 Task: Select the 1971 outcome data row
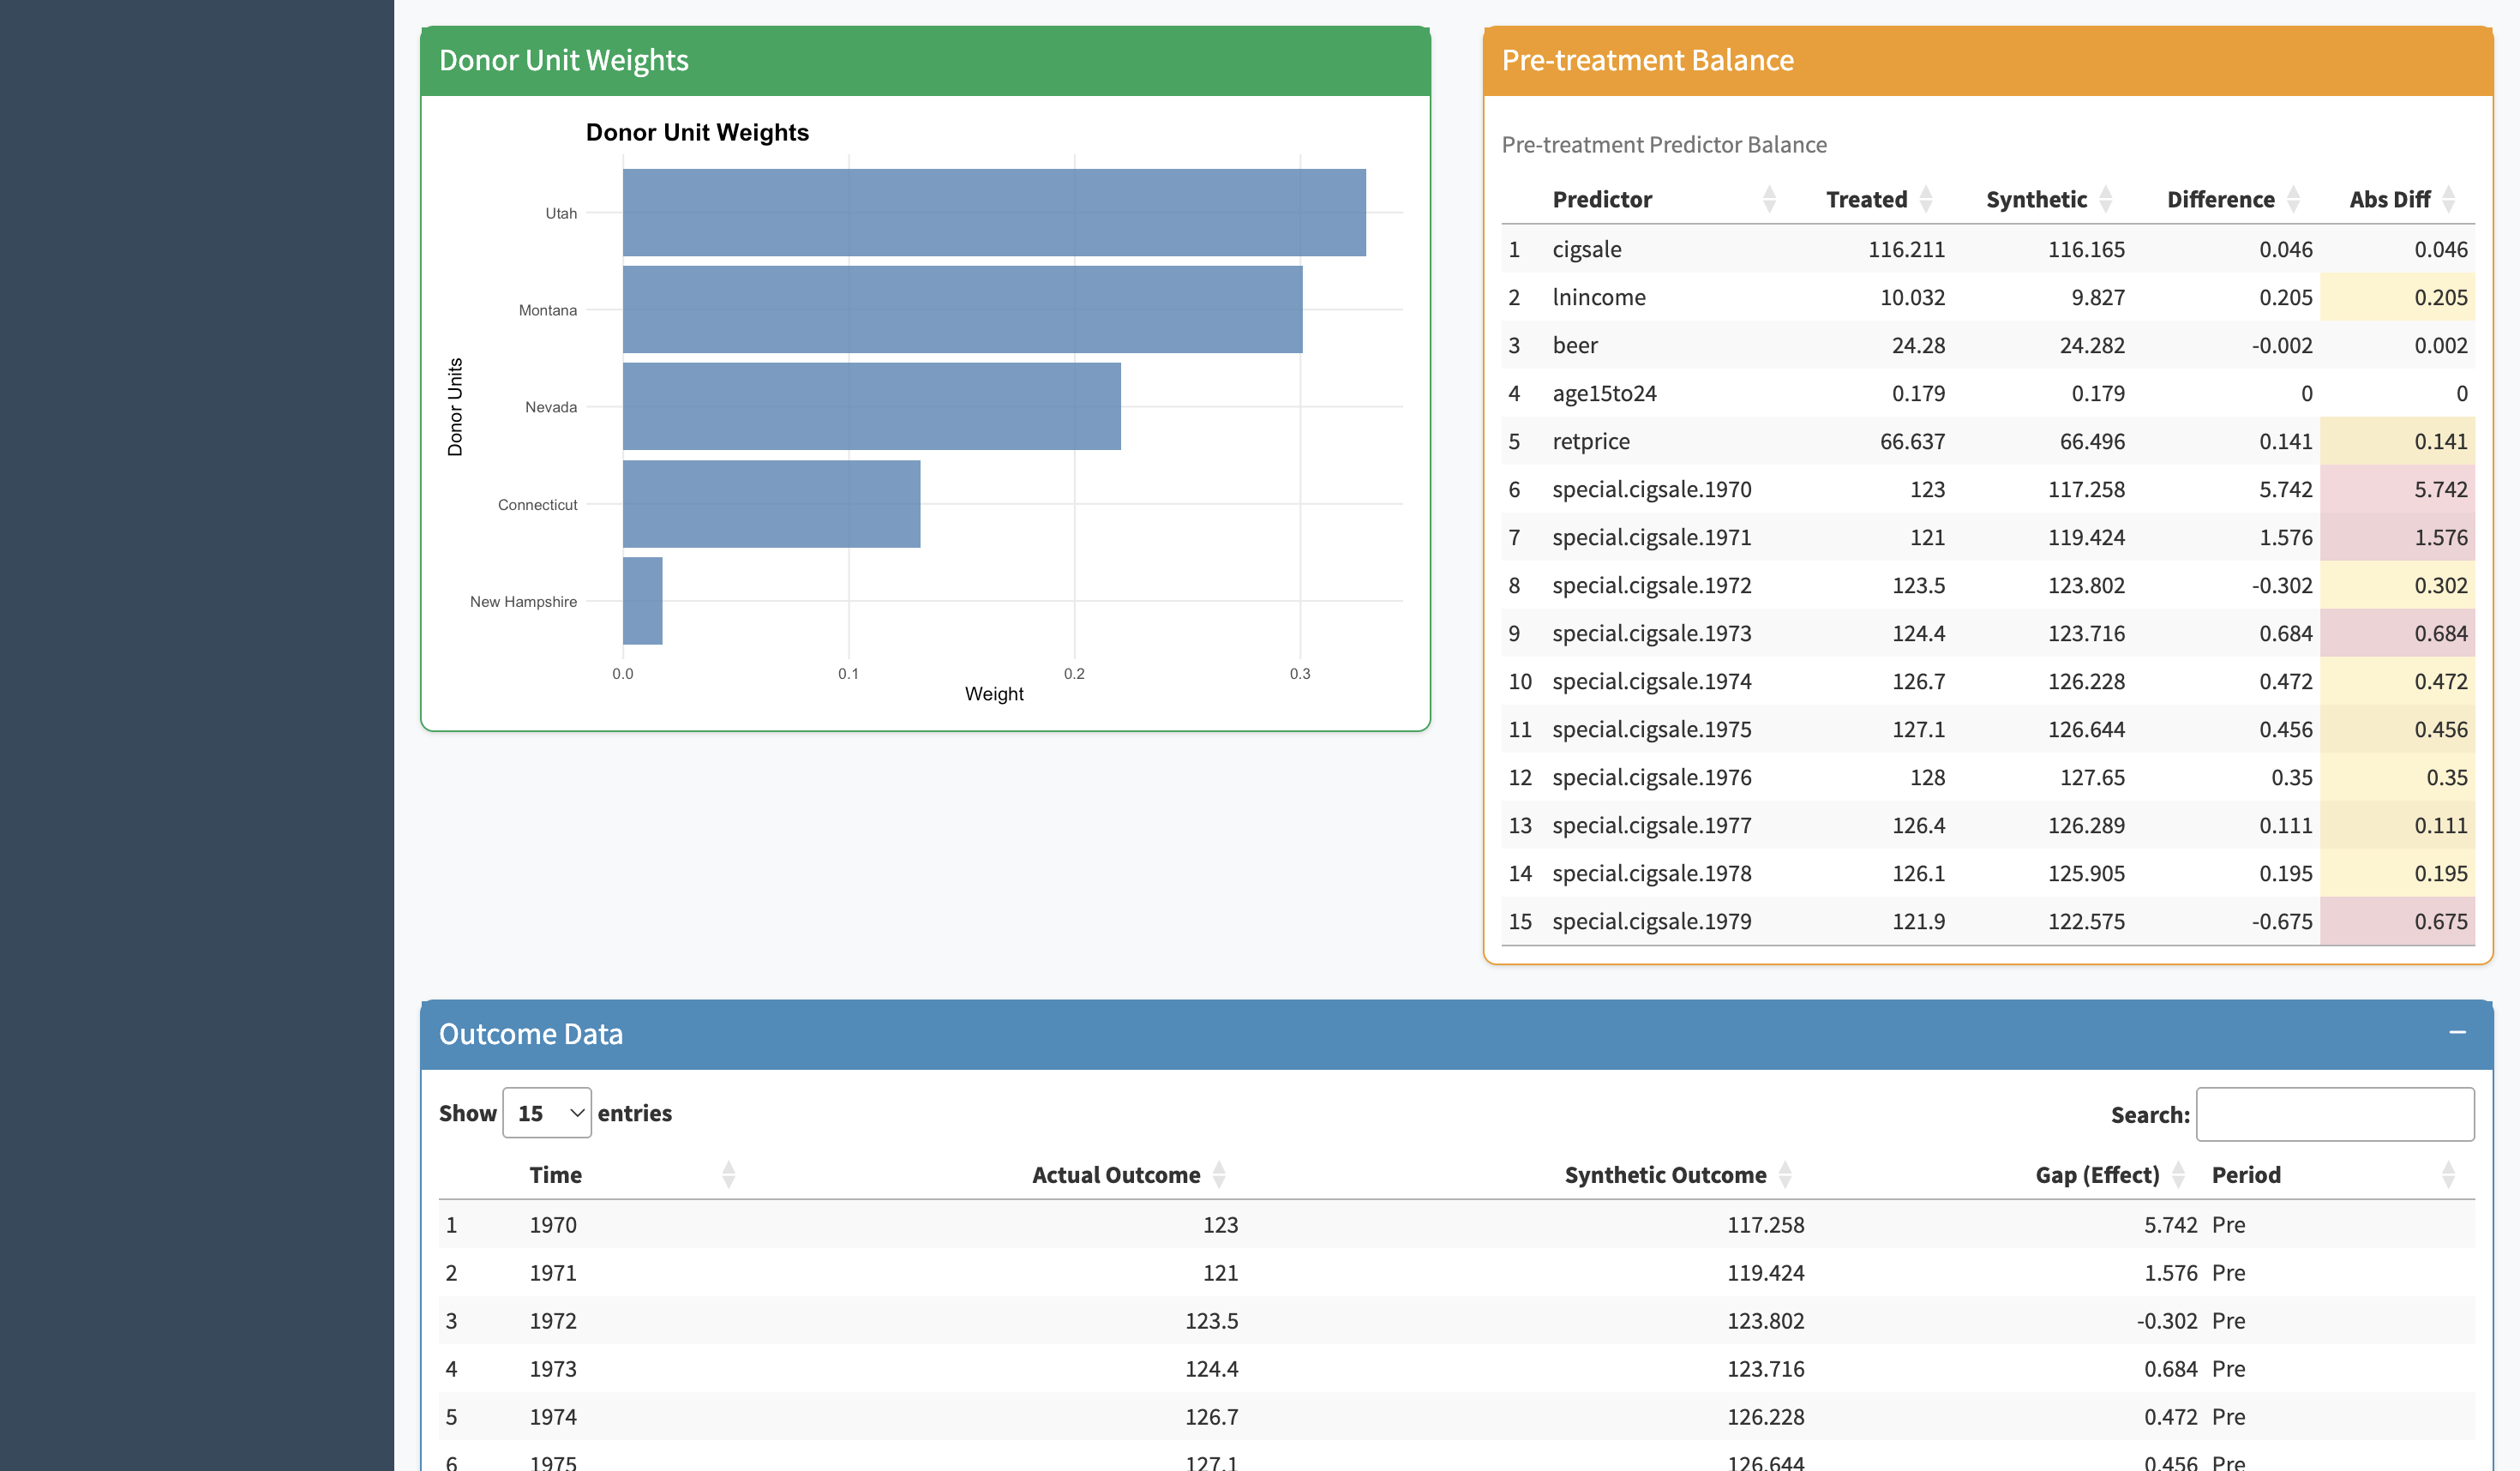1456,1272
